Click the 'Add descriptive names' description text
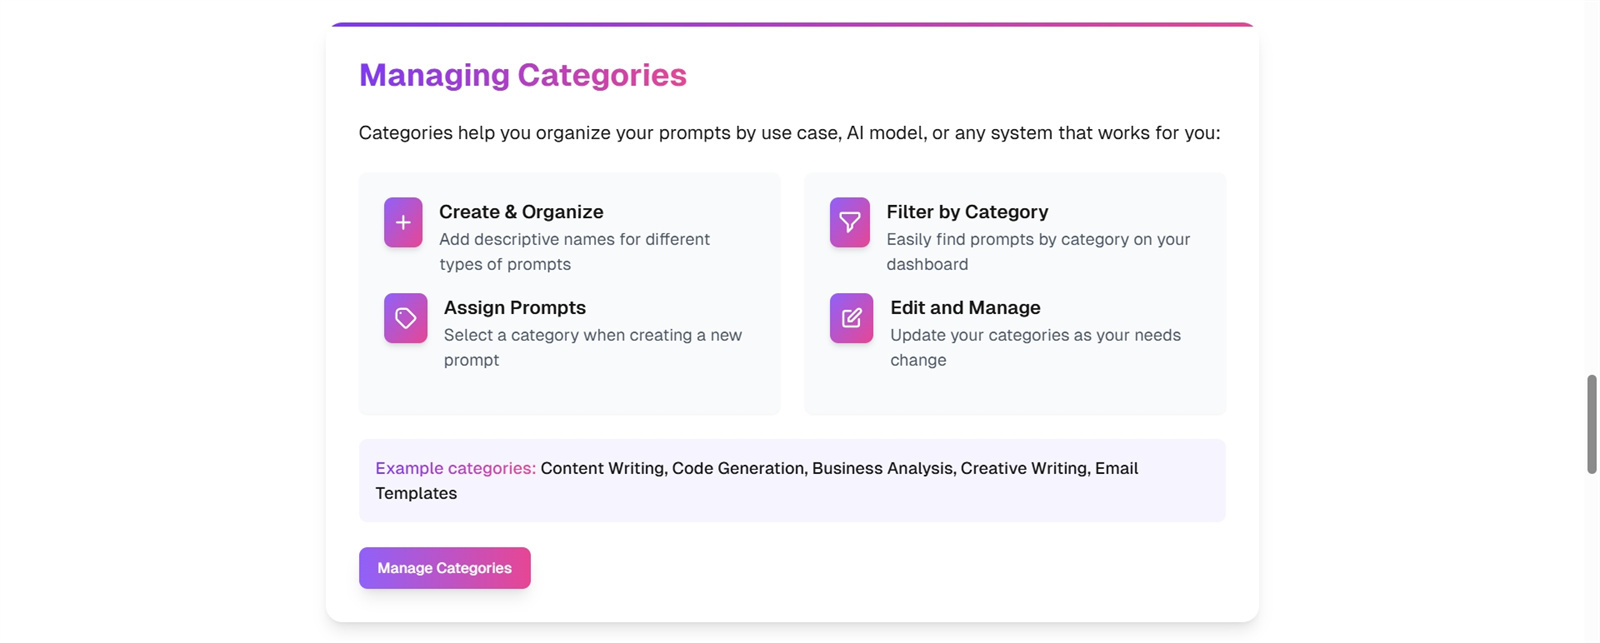 575,252
